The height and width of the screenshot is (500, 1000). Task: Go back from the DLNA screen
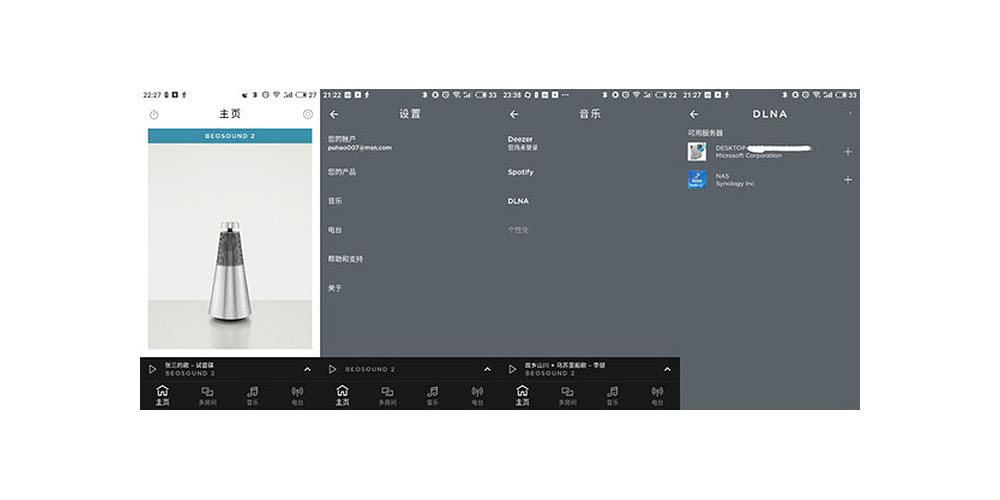coord(694,115)
